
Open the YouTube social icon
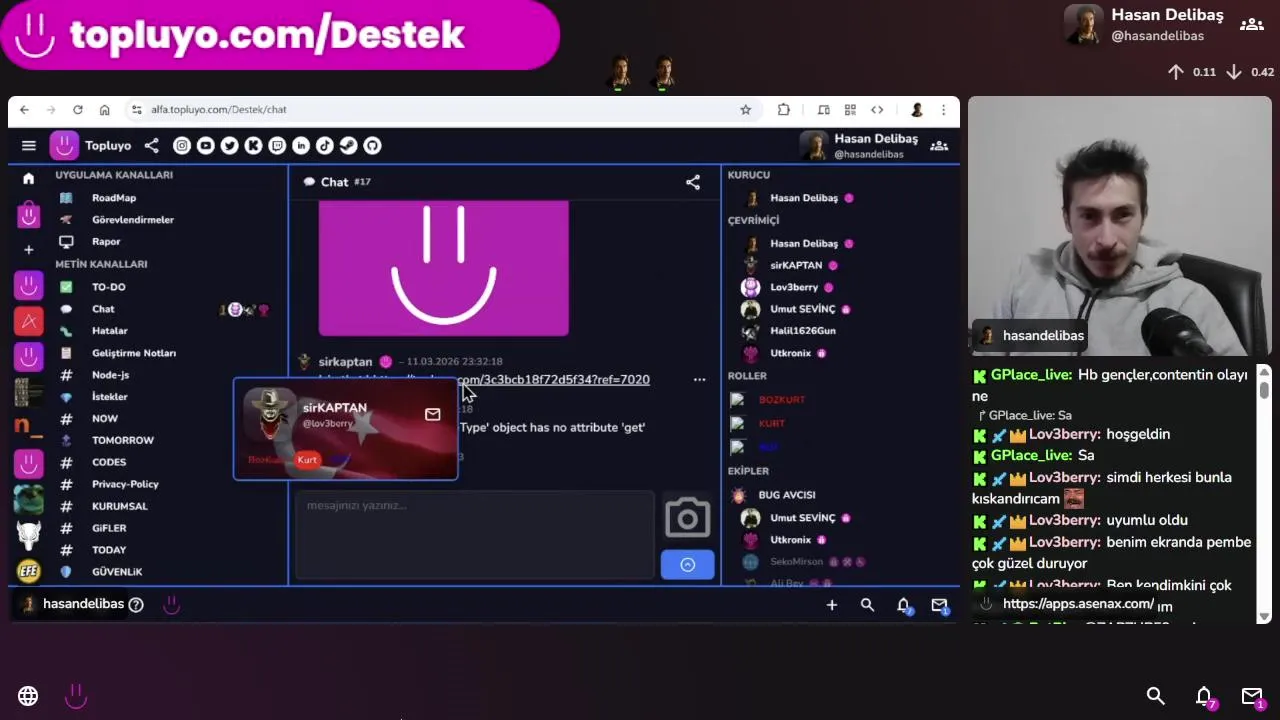(206, 146)
